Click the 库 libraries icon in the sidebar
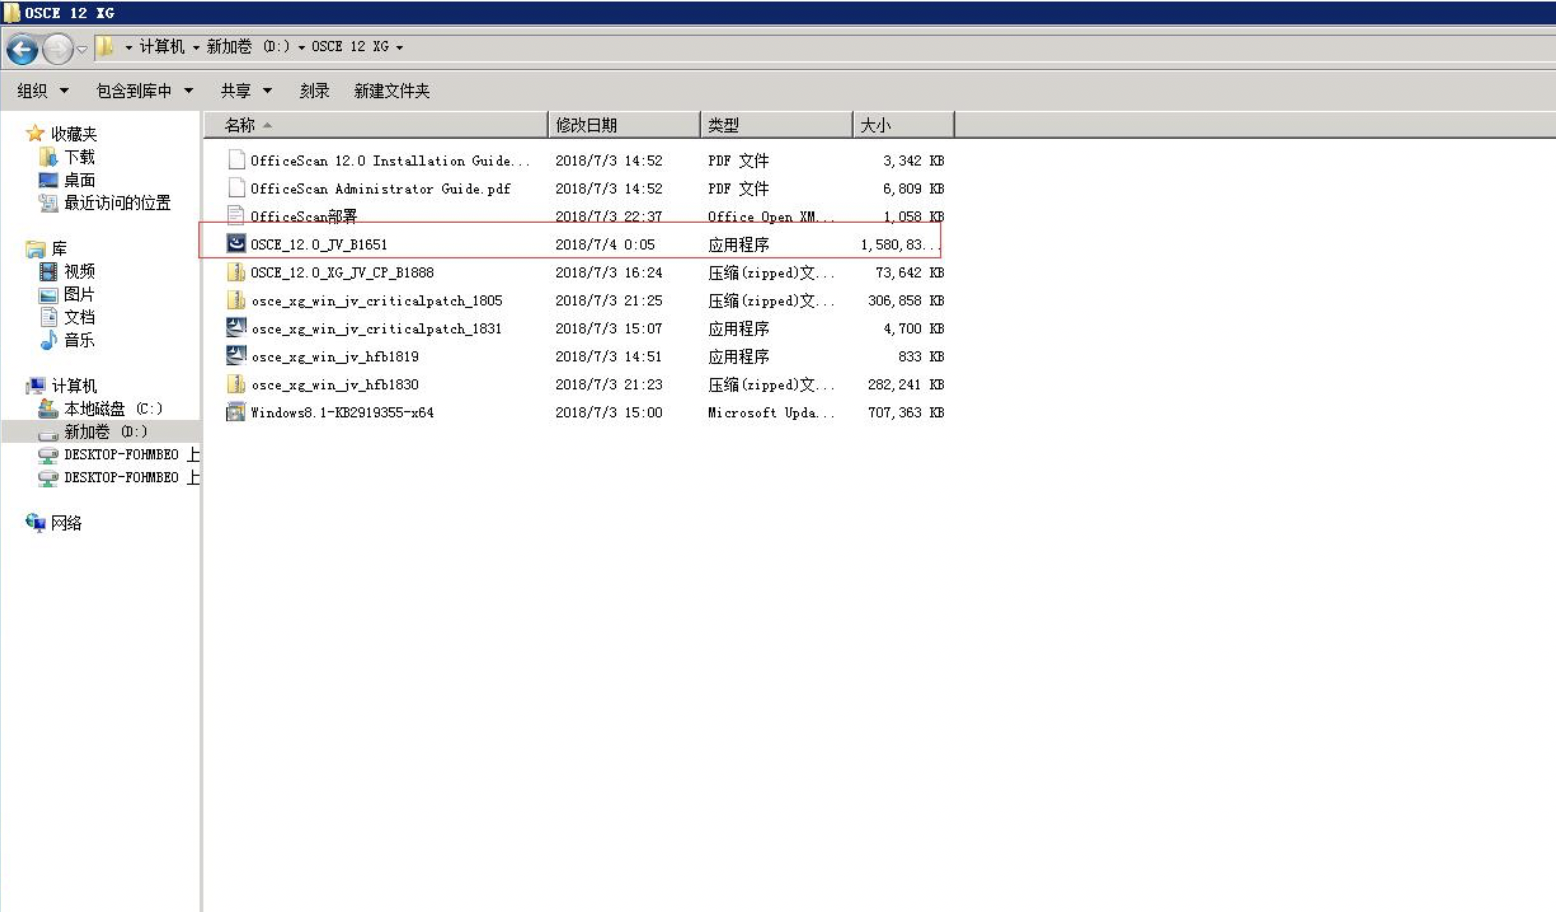Image resolution: width=1556 pixels, height=912 pixels. (36, 248)
